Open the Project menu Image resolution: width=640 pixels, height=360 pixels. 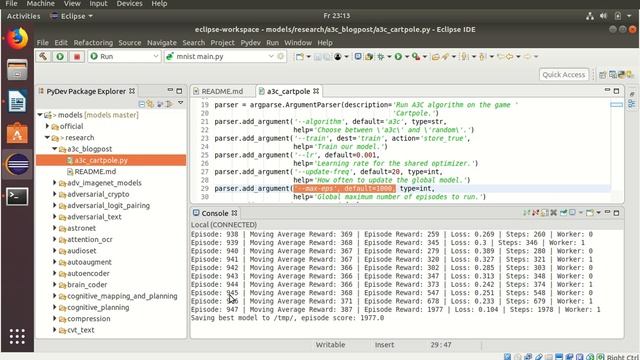(x=222, y=42)
